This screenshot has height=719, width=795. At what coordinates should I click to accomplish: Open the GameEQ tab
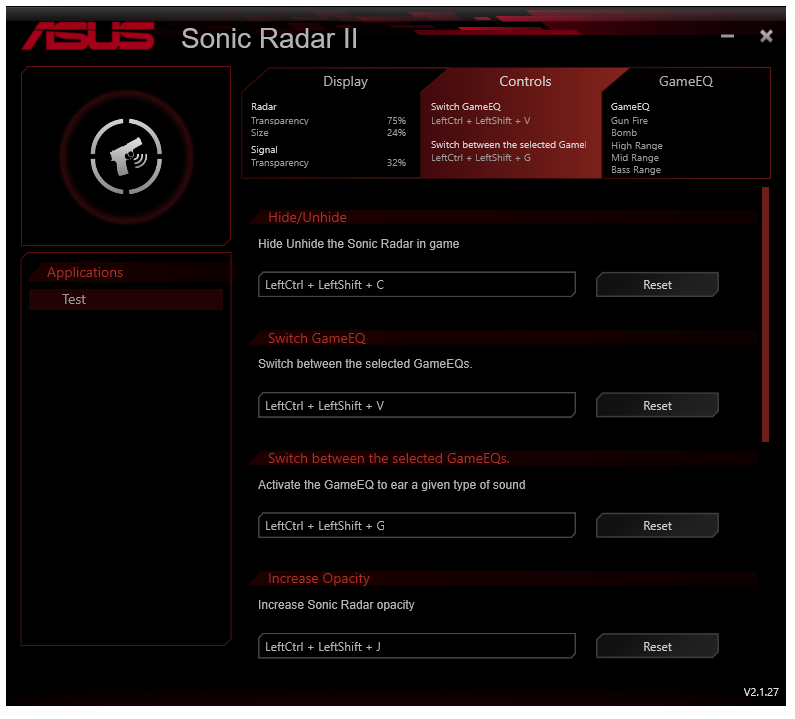pyautogui.click(x=686, y=82)
